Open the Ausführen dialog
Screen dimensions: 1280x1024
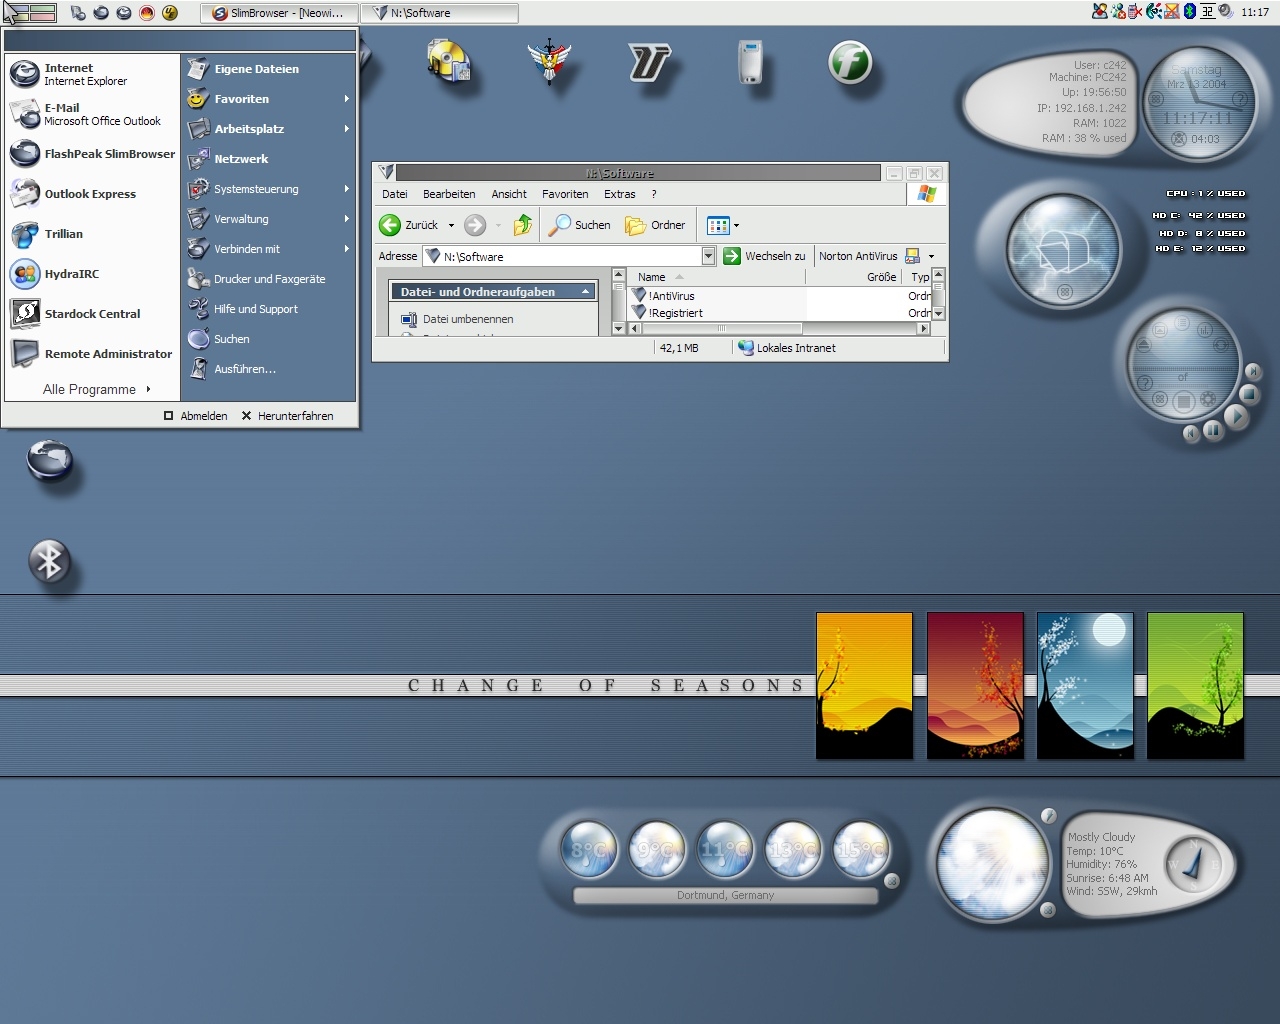pyautogui.click(x=268, y=369)
